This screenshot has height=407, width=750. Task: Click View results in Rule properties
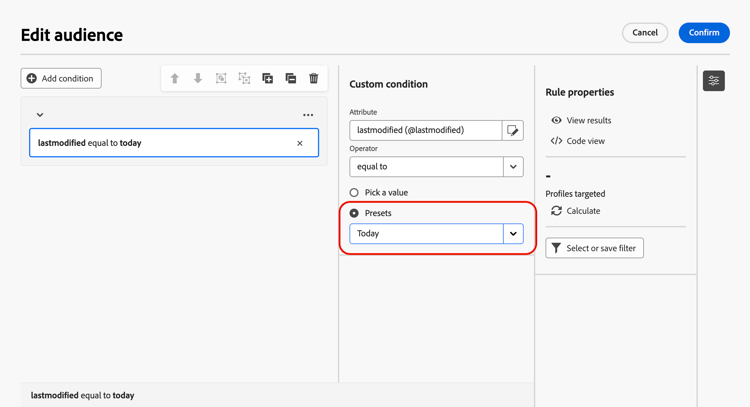581,120
